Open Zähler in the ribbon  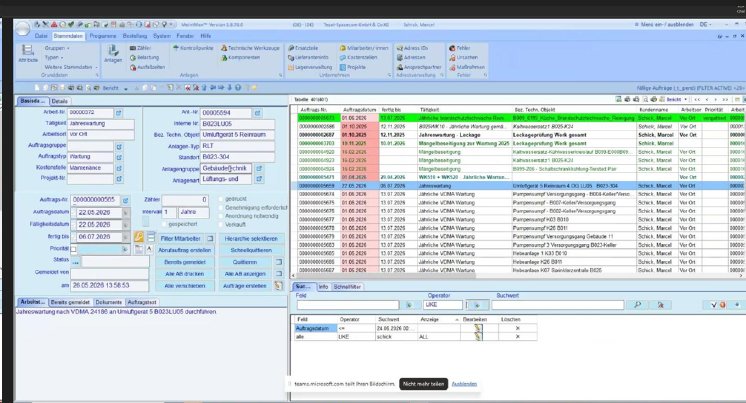click(140, 48)
